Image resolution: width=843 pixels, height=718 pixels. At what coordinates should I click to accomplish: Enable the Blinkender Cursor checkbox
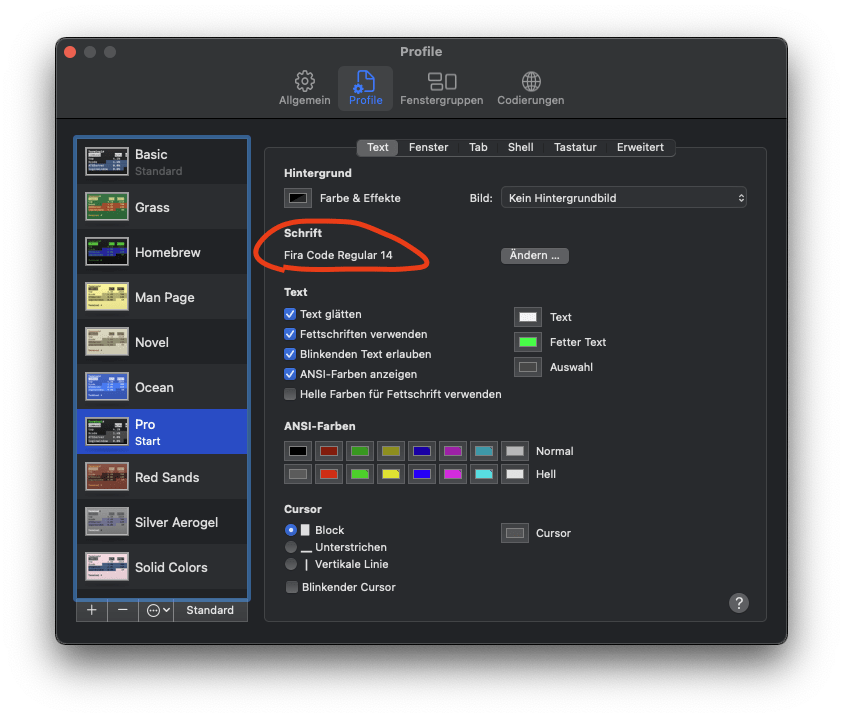click(x=292, y=587)
